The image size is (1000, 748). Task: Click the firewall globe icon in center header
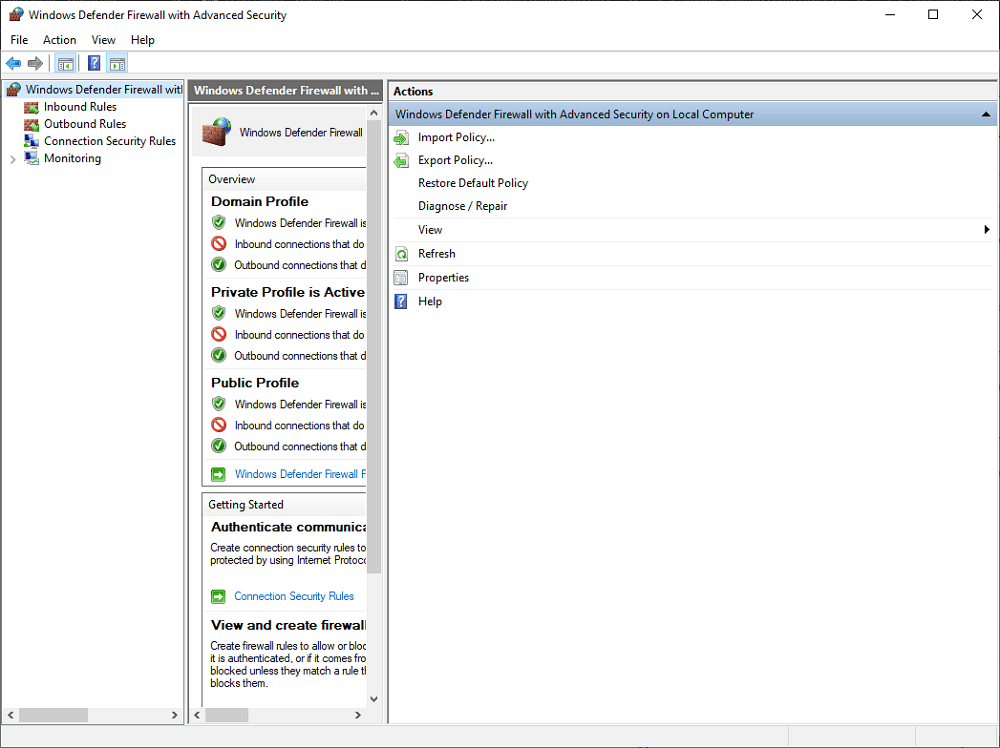click(x=216, y=132)
